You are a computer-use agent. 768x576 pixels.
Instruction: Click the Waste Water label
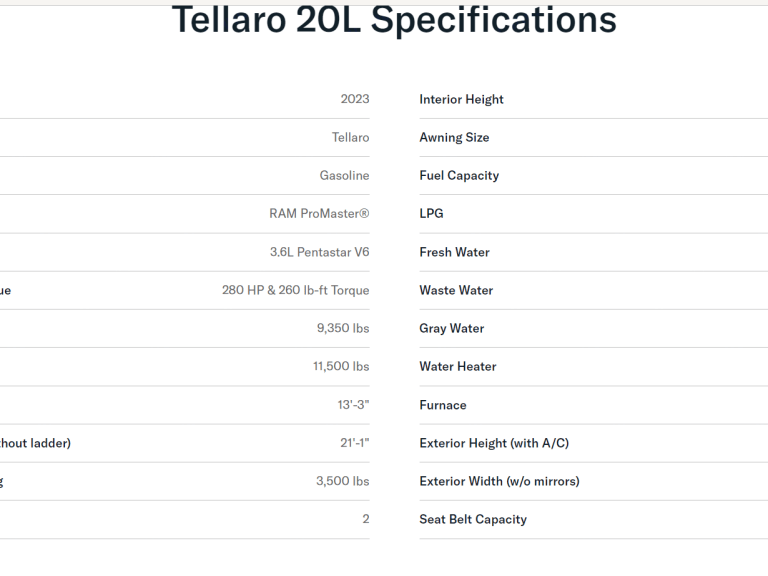[456, 290]
